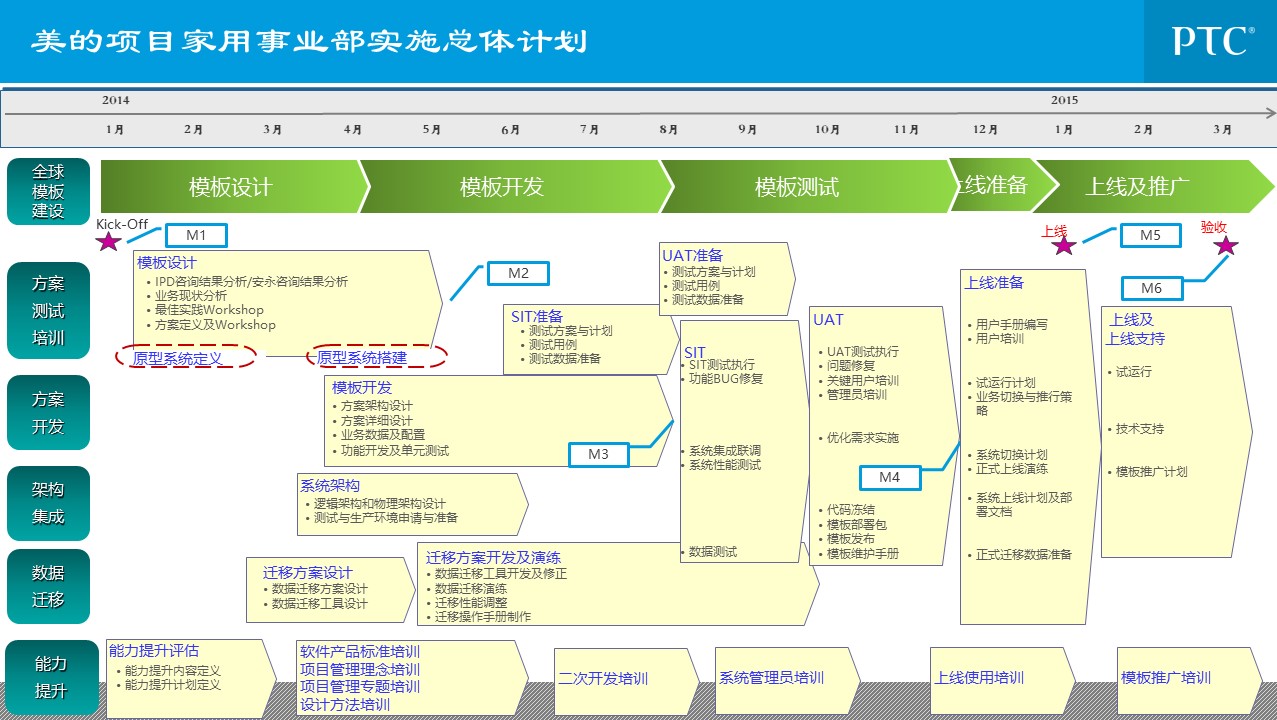Click the 迁移方案开发及演练 heading

click(x=493, y=558)
